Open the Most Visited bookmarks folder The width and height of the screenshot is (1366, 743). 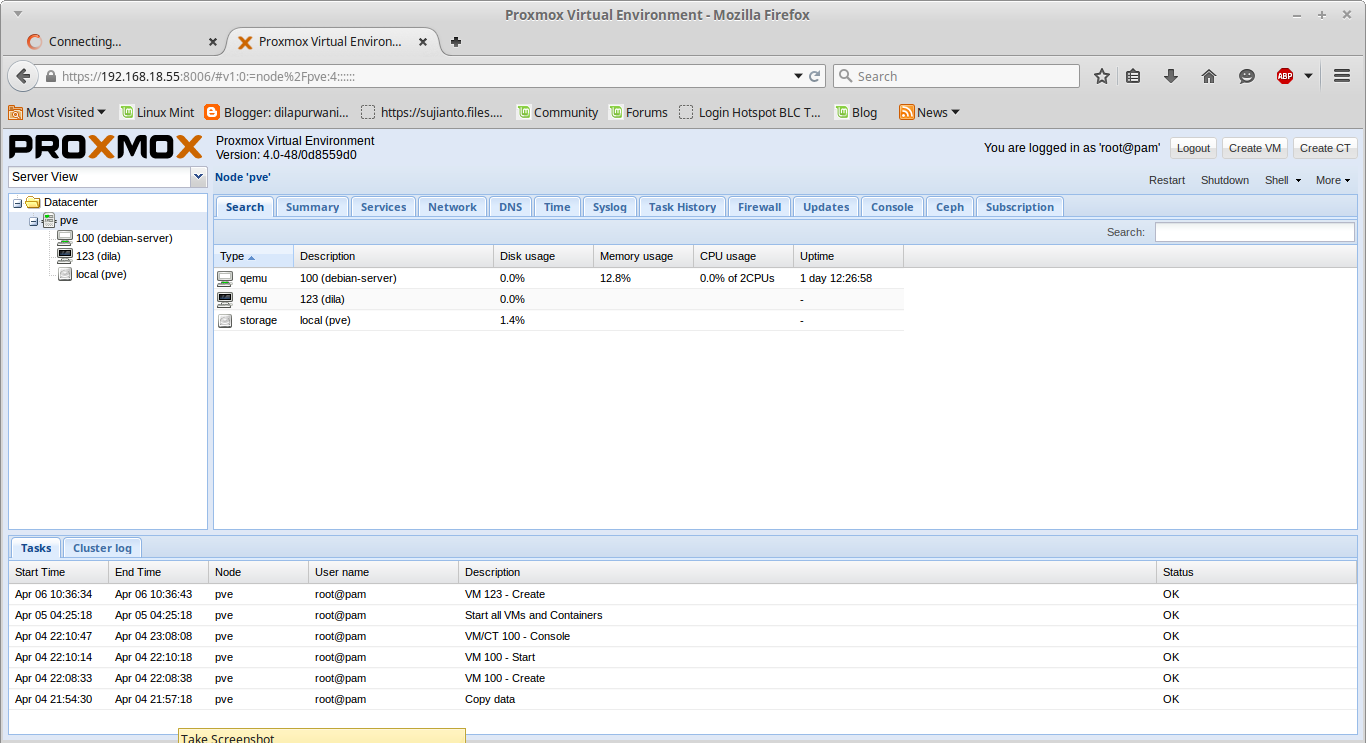pos(57,112)
